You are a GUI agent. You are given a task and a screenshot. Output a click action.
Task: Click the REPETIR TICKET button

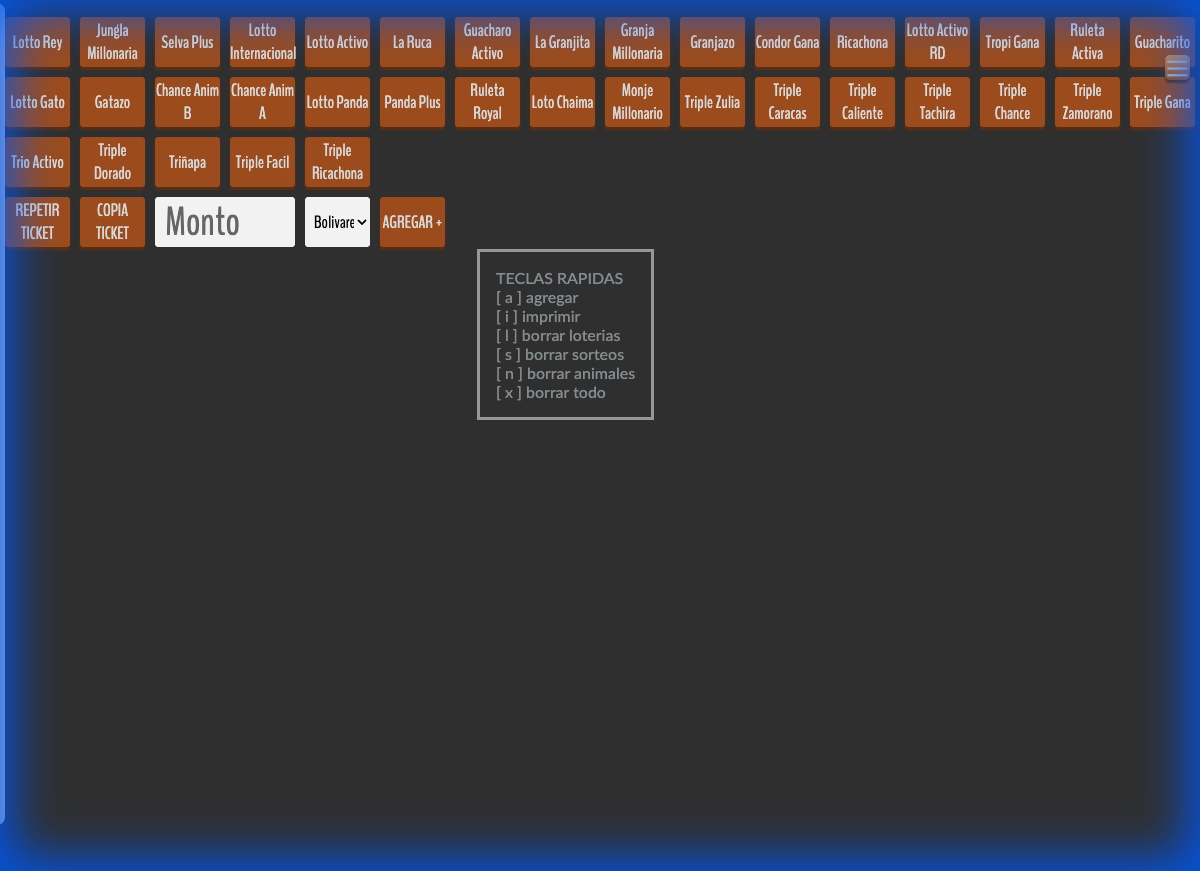point(38,222)
